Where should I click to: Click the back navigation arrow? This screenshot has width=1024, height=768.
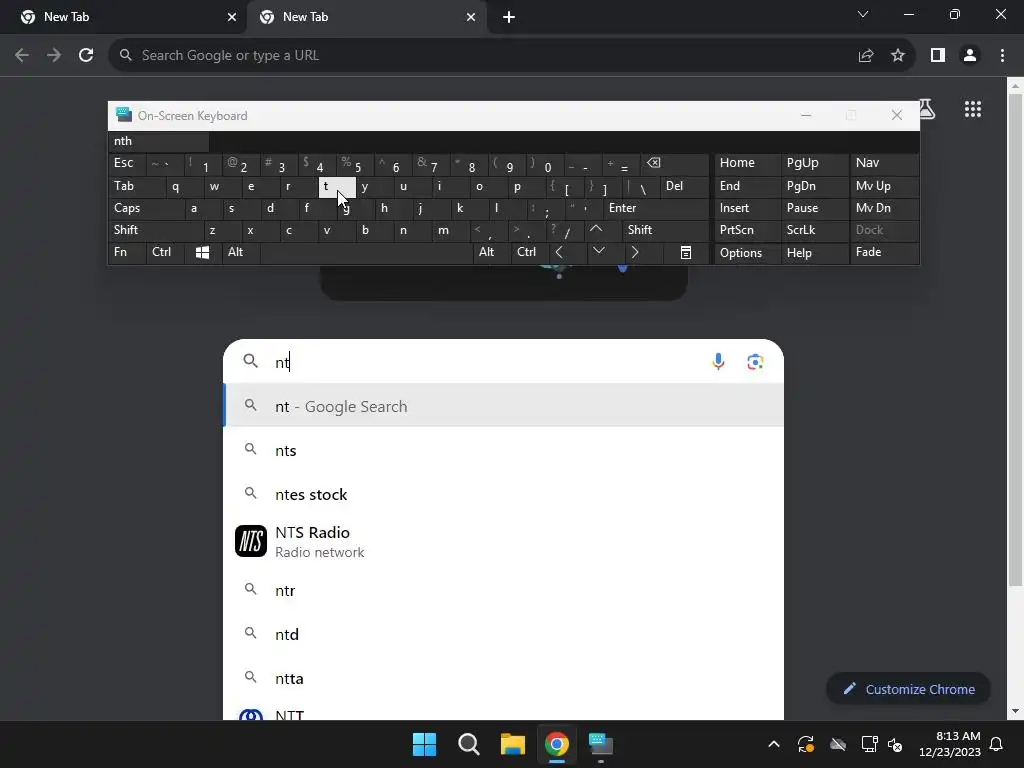click(x=22, y=56)
